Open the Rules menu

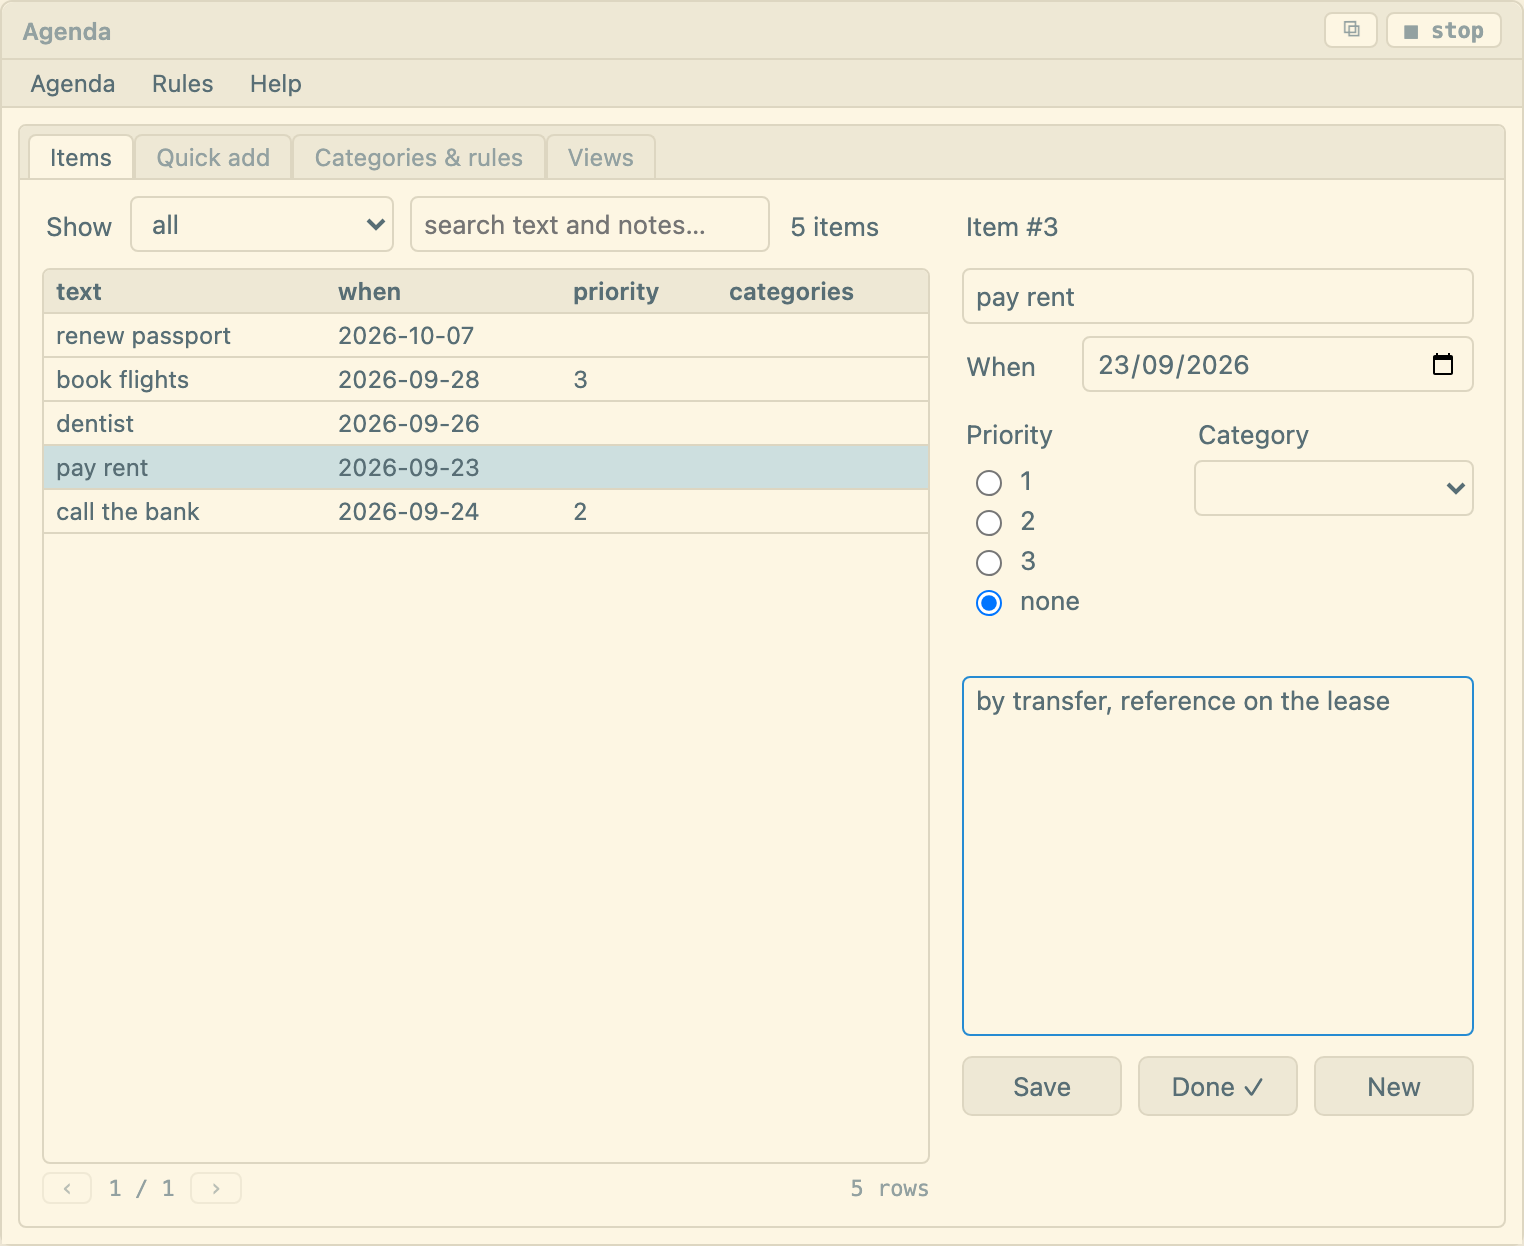coord(183,84)
